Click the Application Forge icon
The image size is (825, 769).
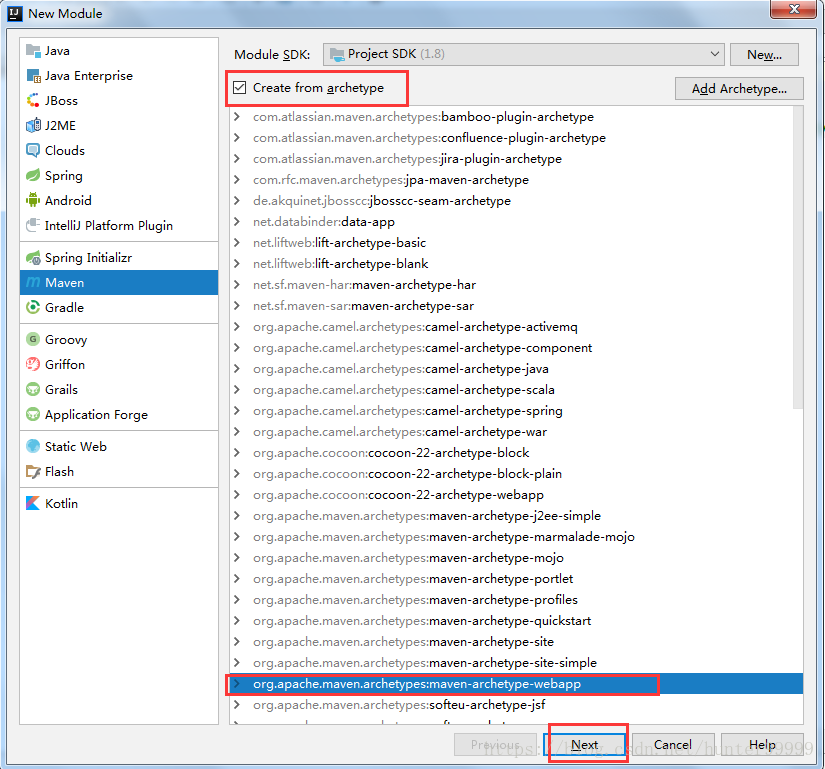(x=33, y=414)
